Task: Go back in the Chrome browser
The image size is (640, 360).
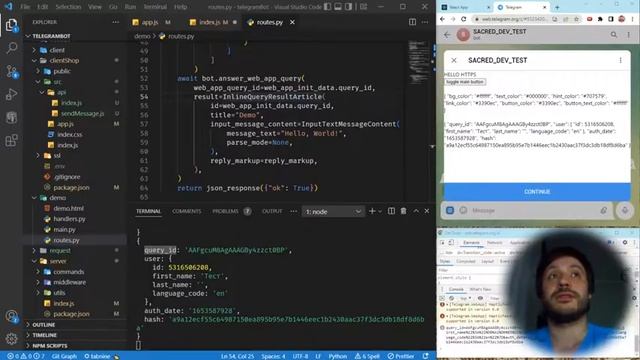Action: click(442, 19)
